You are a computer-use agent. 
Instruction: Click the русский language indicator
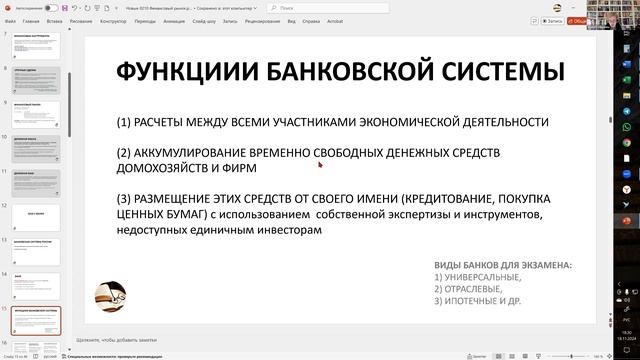pos(50,356)
